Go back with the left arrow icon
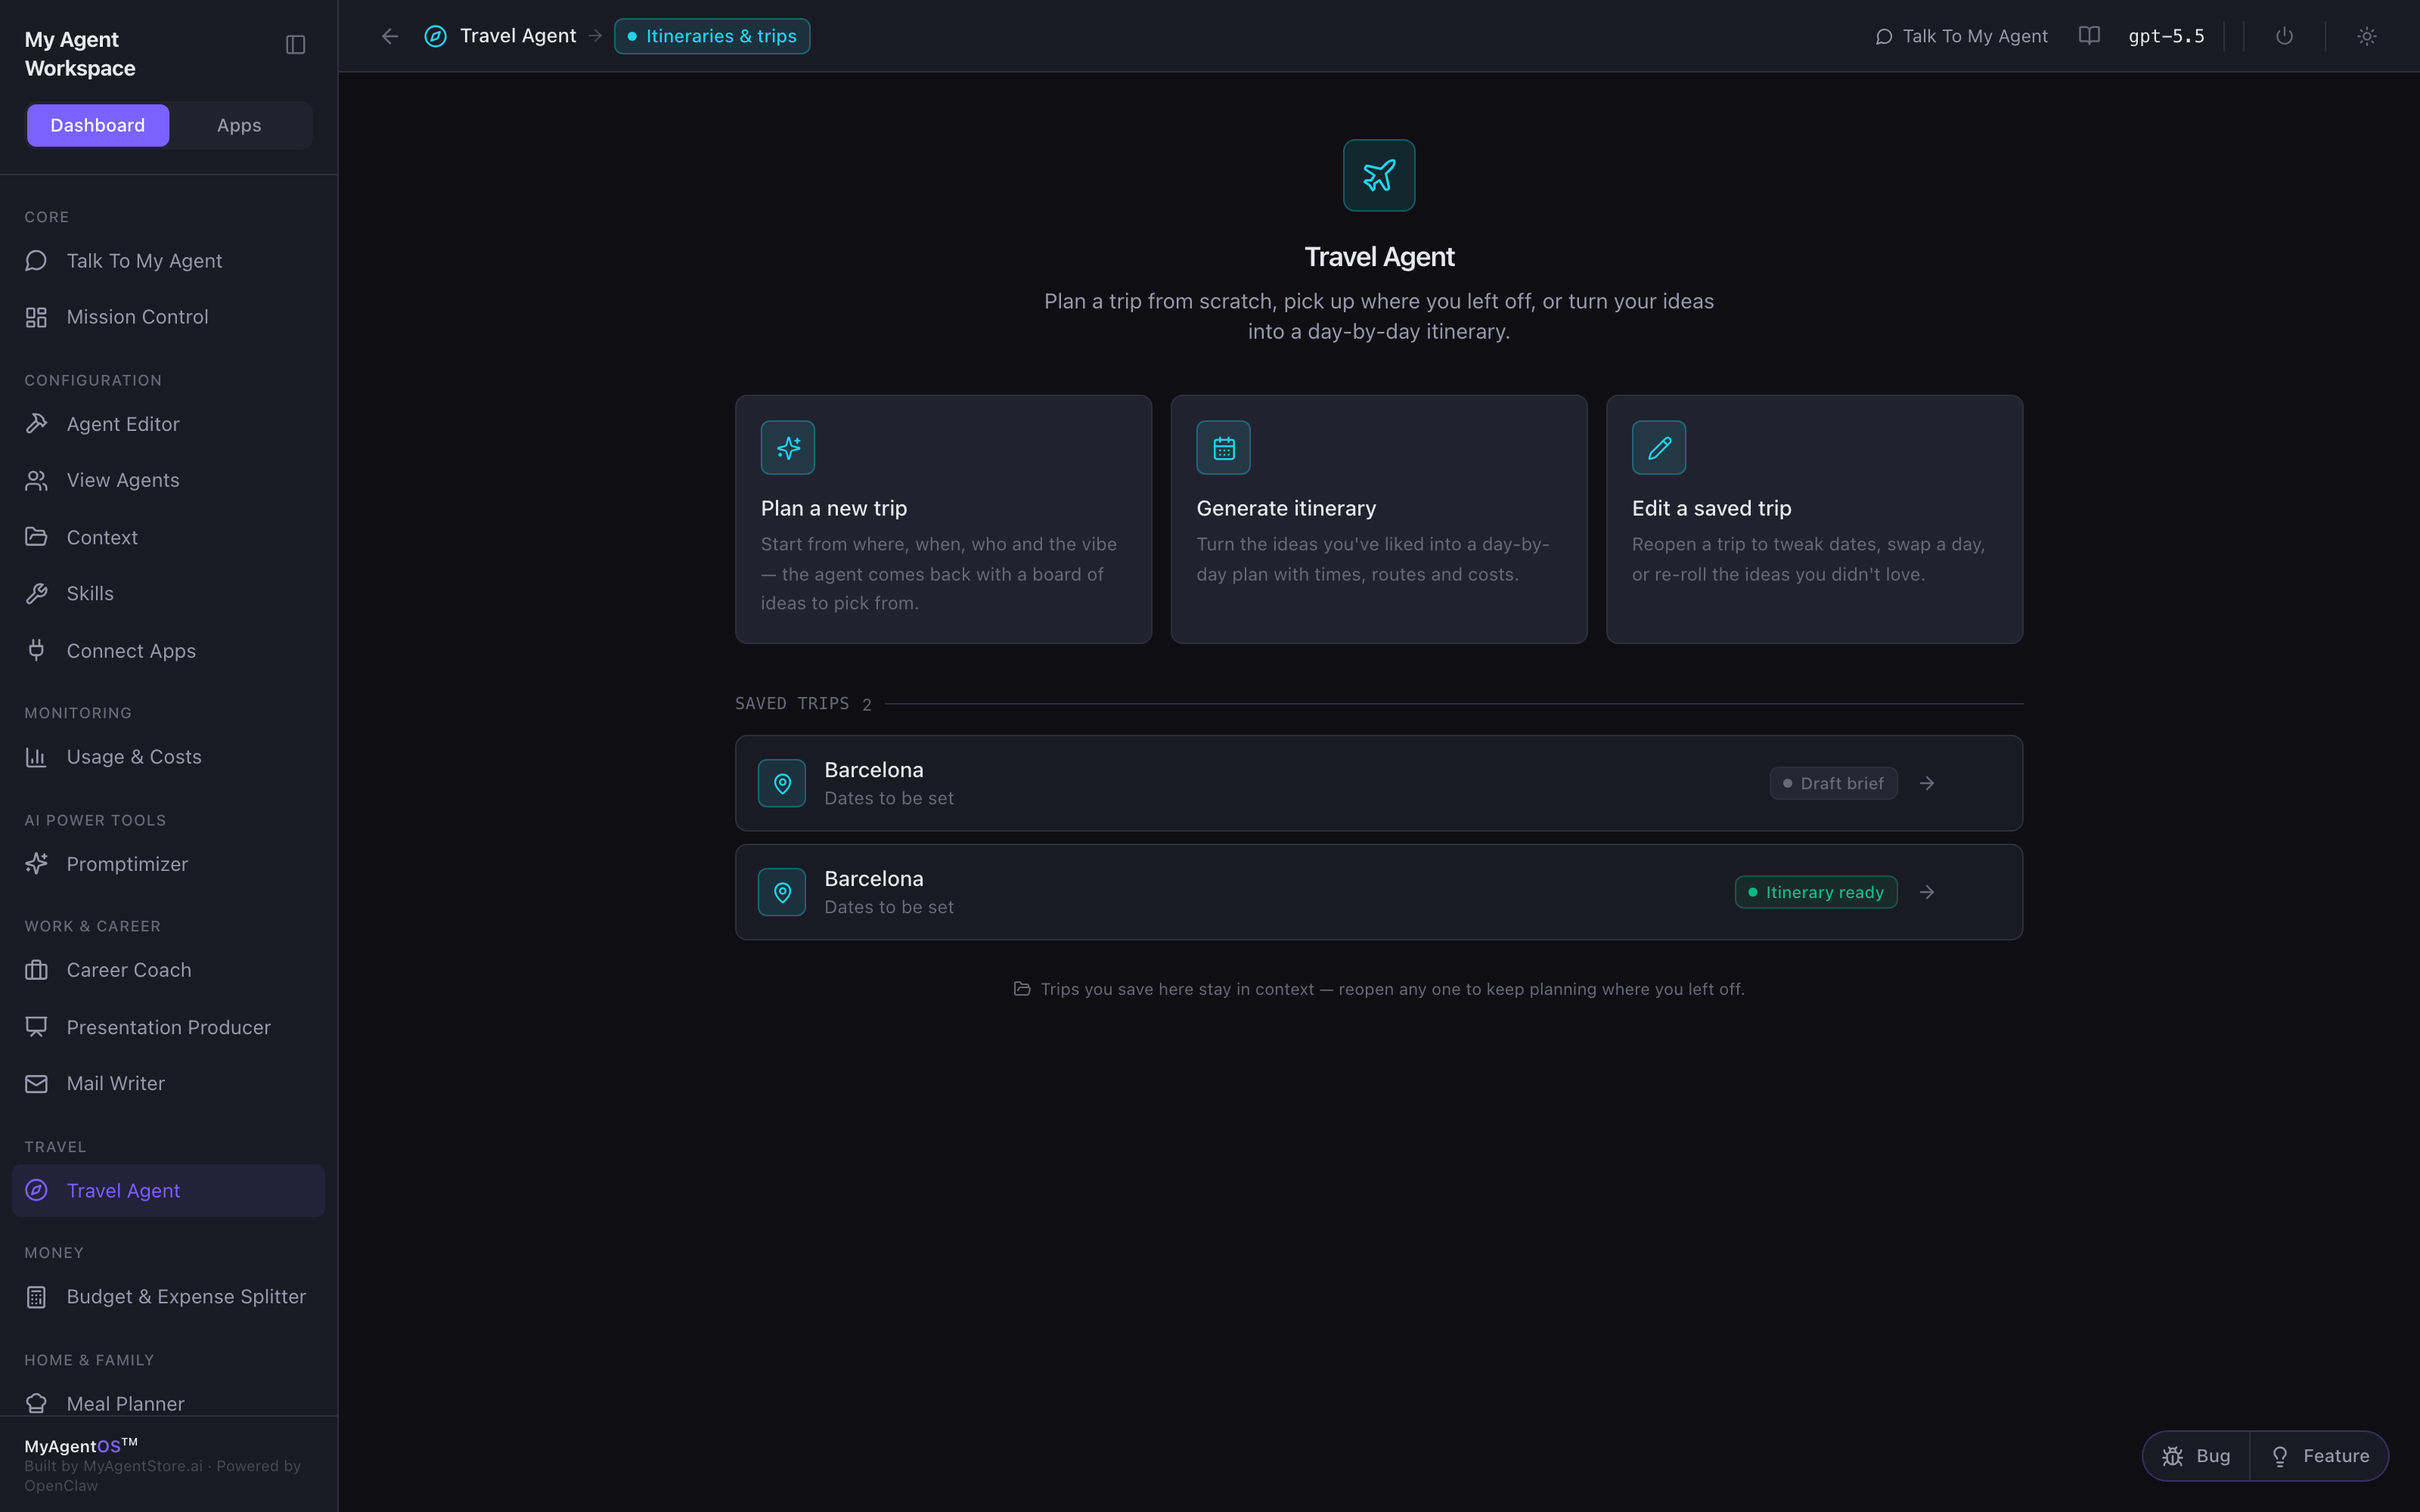Viewport: 2420px width, 1512px height. click(390, 36)
